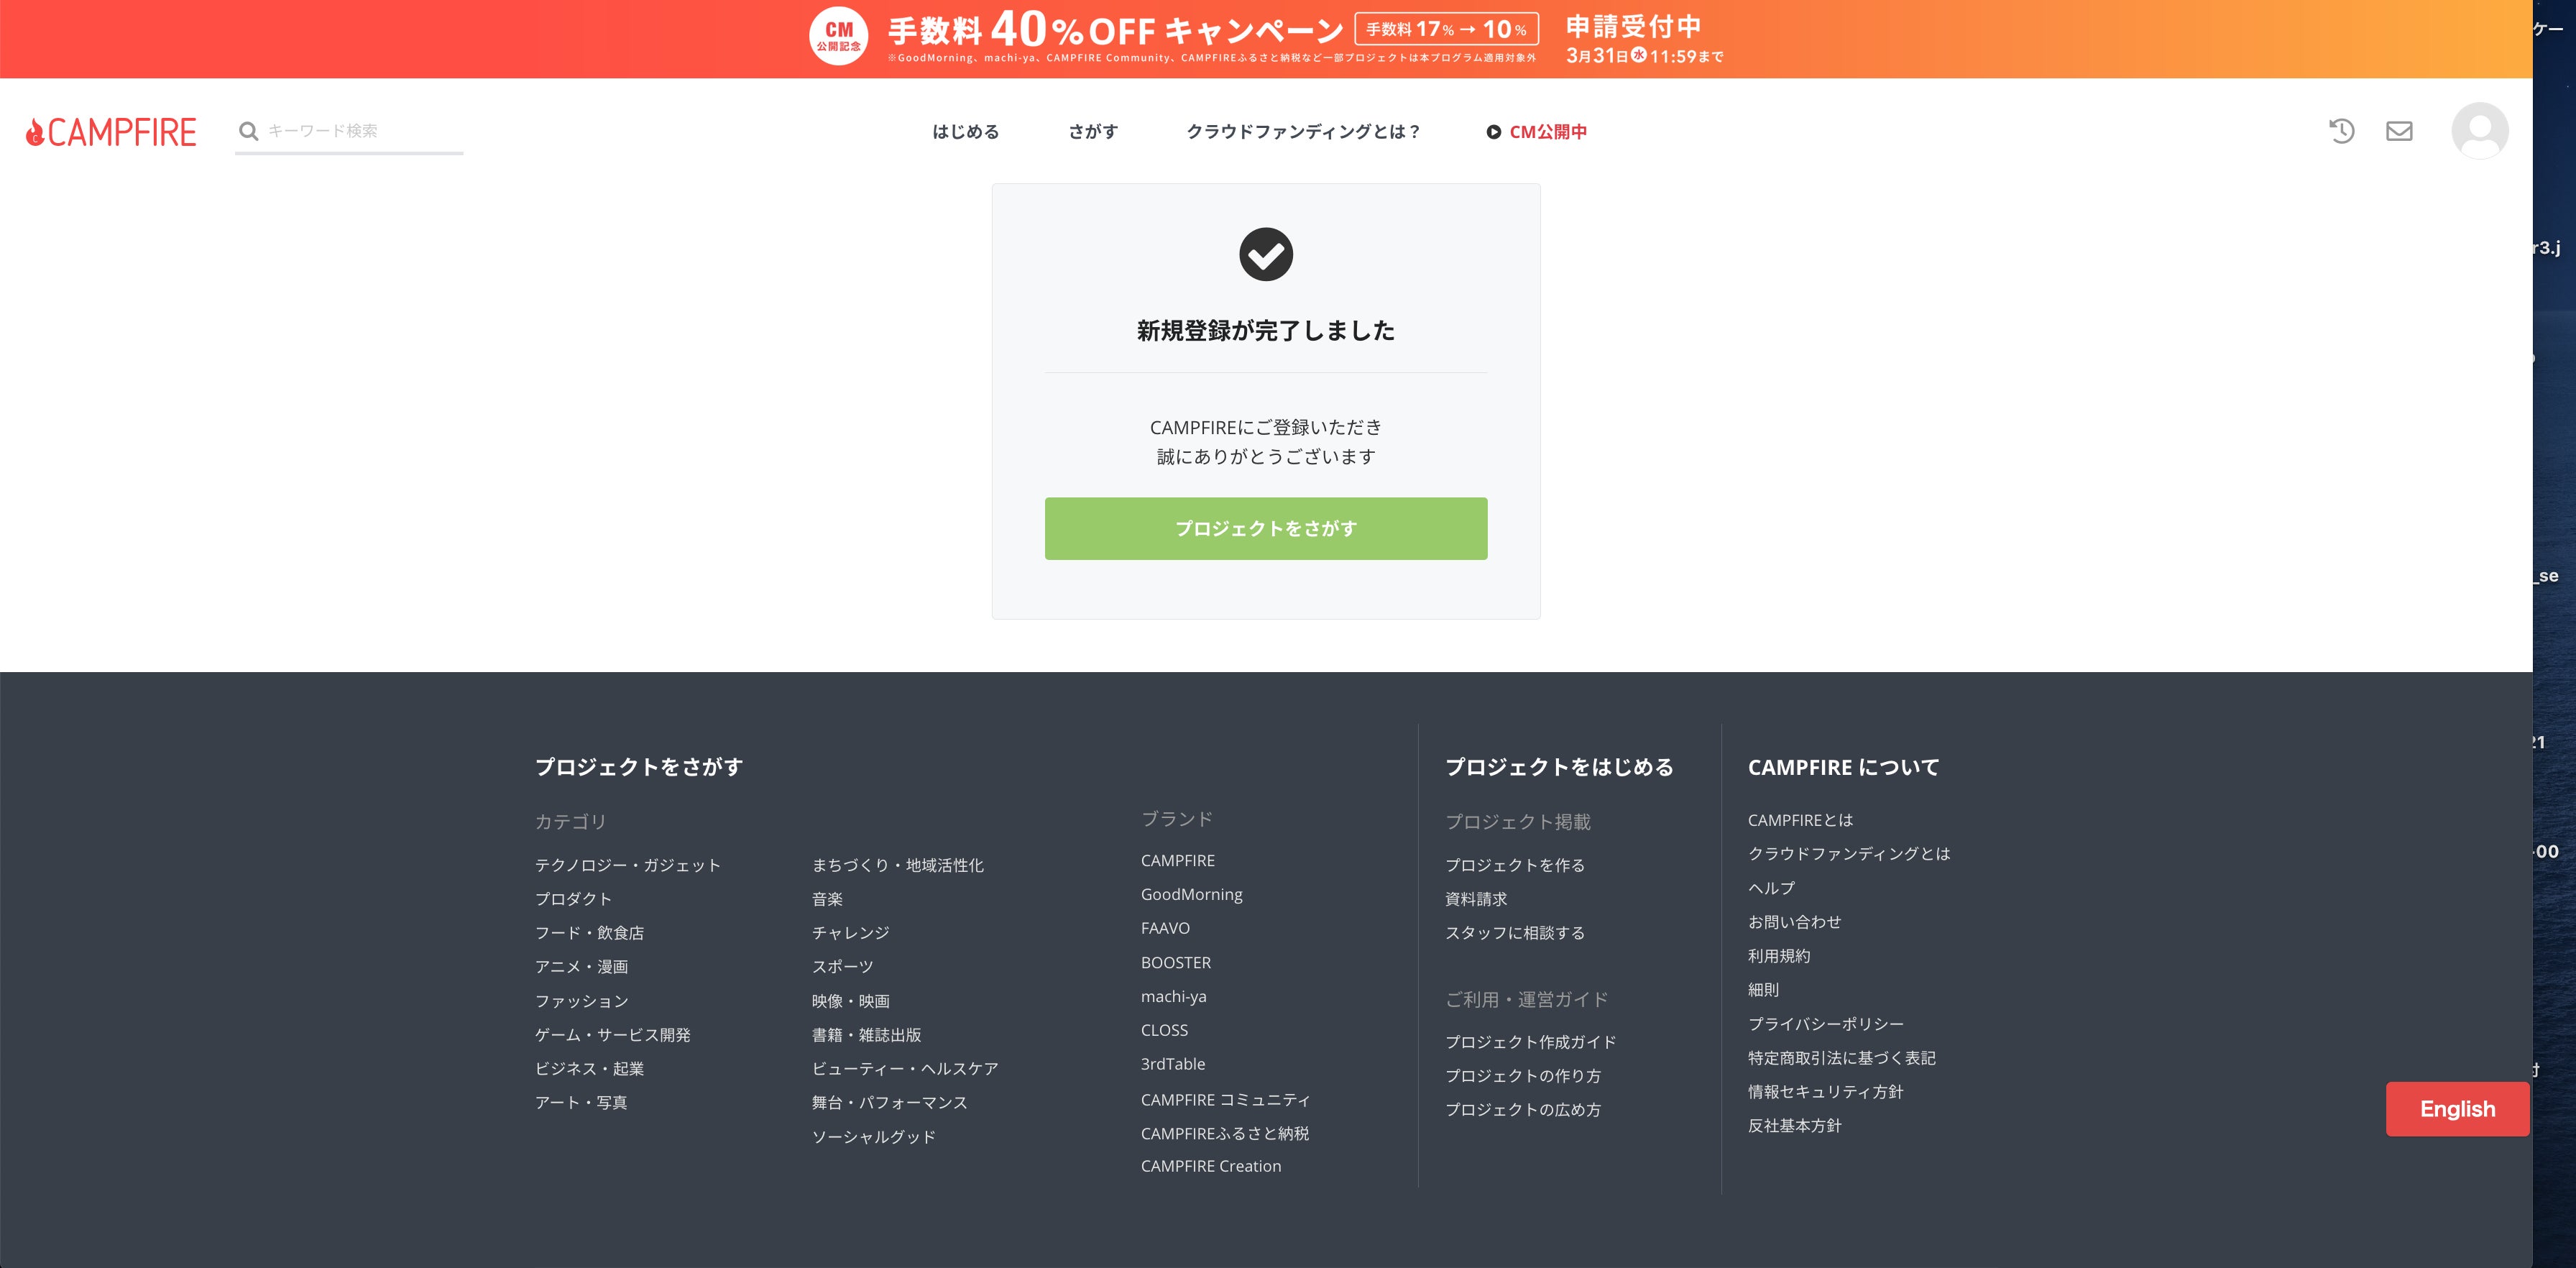Open the messages envelope icon
This screenshot has width=2576, height=1268.
pyautogui.click(x=2399, y=131)
